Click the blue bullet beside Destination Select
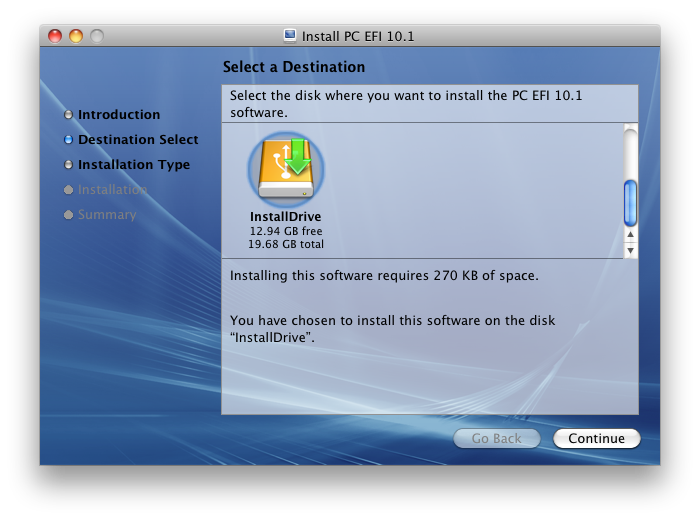 68,140
